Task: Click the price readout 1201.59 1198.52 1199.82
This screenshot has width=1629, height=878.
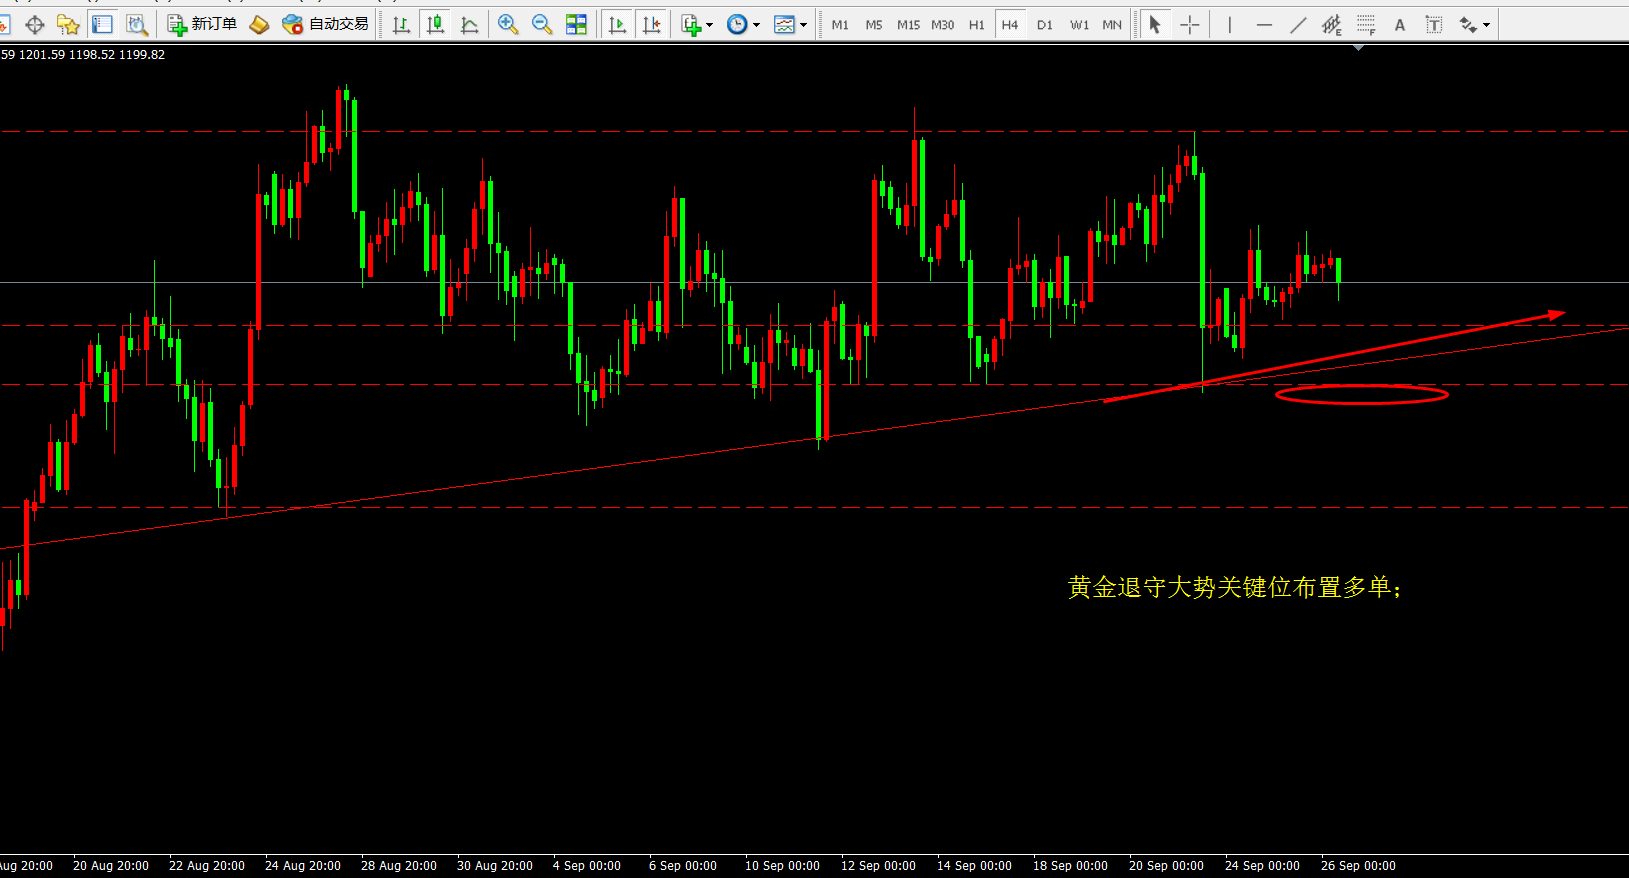Action: tap(92, 55)
